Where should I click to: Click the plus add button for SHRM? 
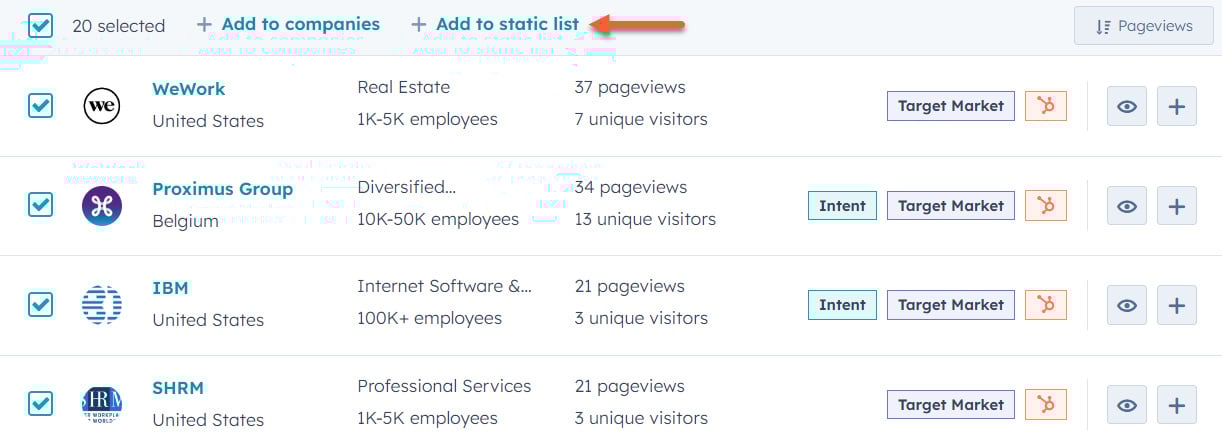[1177, 405]
